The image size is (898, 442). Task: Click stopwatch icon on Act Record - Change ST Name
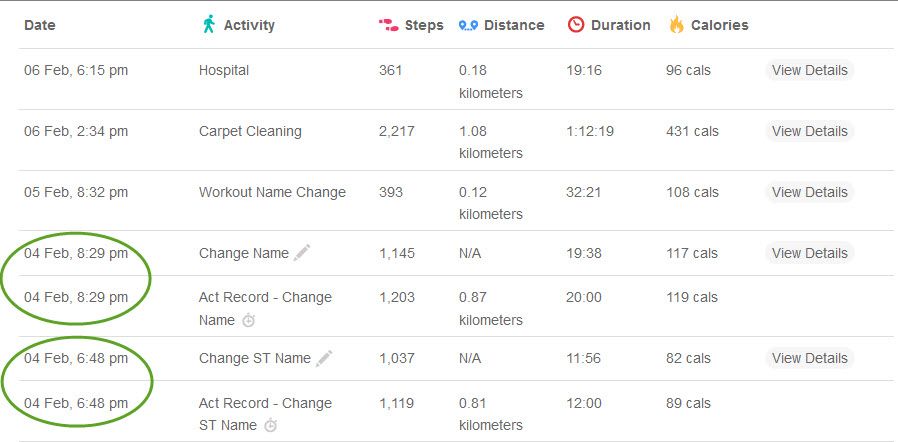pyautogui.click(x=270, y=425)
